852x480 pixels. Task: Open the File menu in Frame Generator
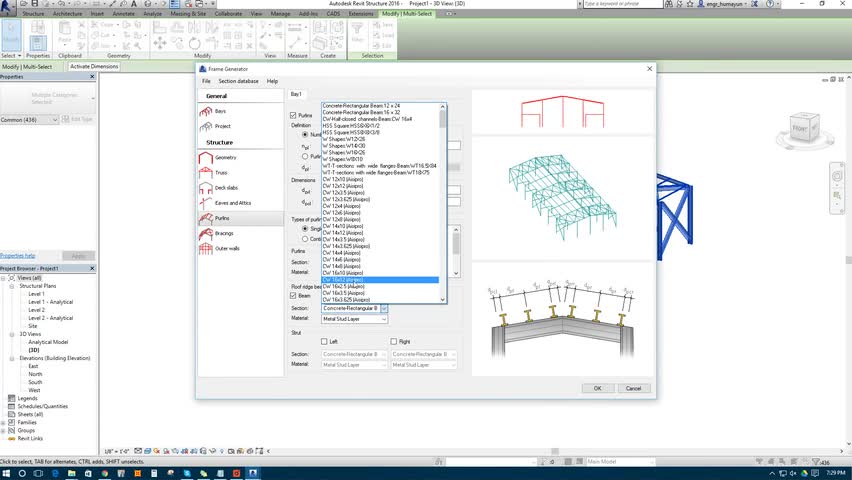[x=206, y=81]
